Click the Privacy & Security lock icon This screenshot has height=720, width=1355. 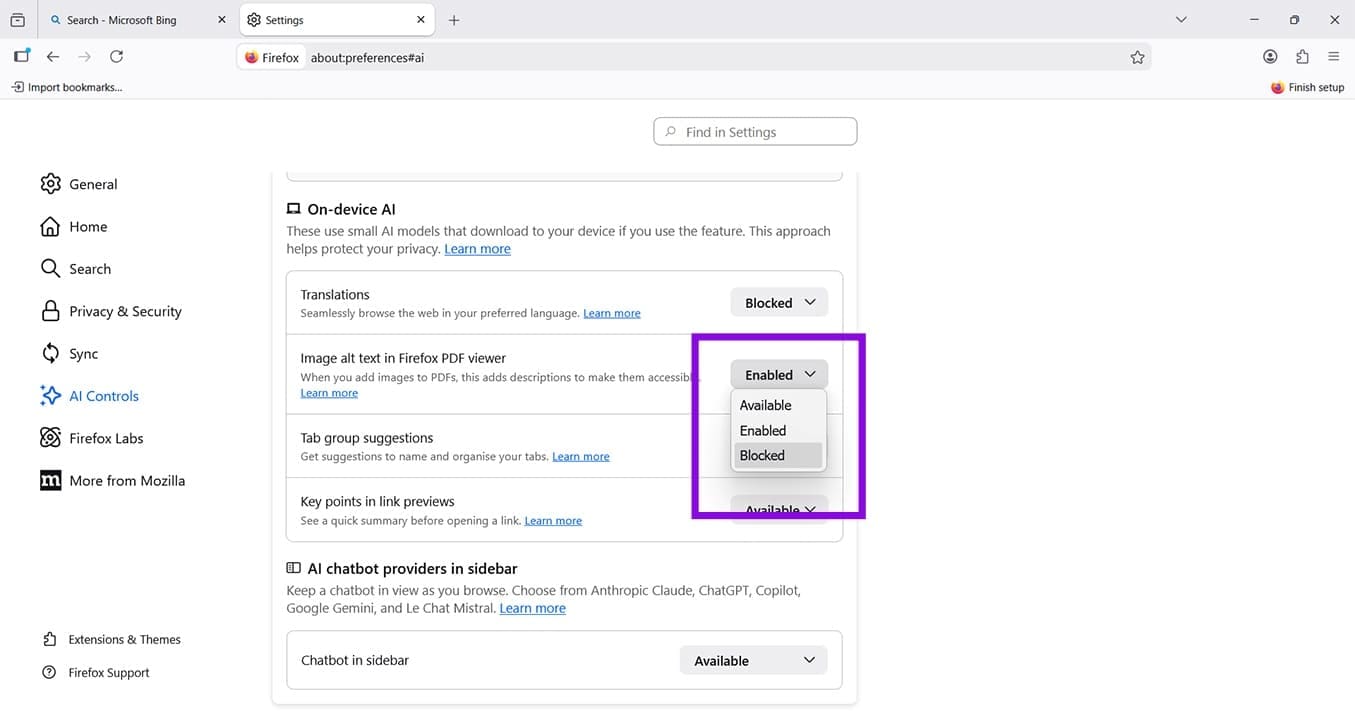coord(50,311)
